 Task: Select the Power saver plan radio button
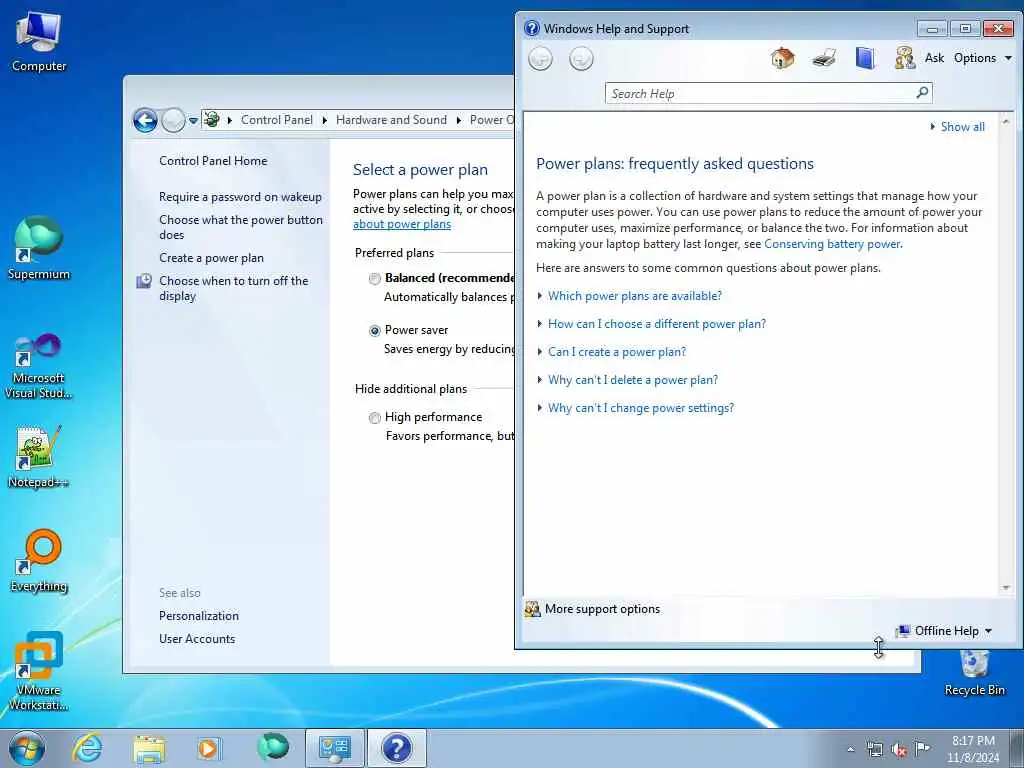tap(375, 330)
